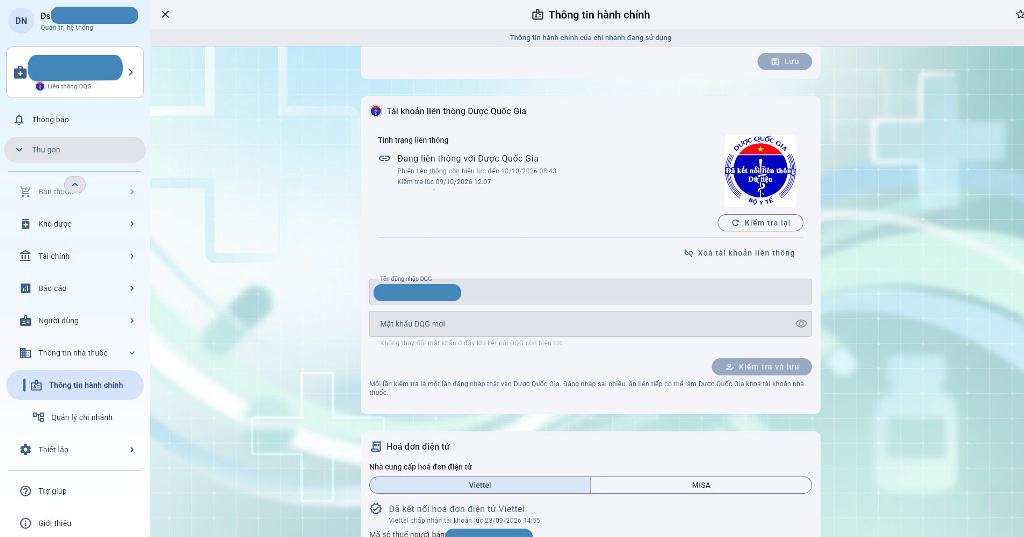Viewport: 1024px width, 537px height.
Task: Click Tình trạng liên thông label
Action: (x=413, y=140)
